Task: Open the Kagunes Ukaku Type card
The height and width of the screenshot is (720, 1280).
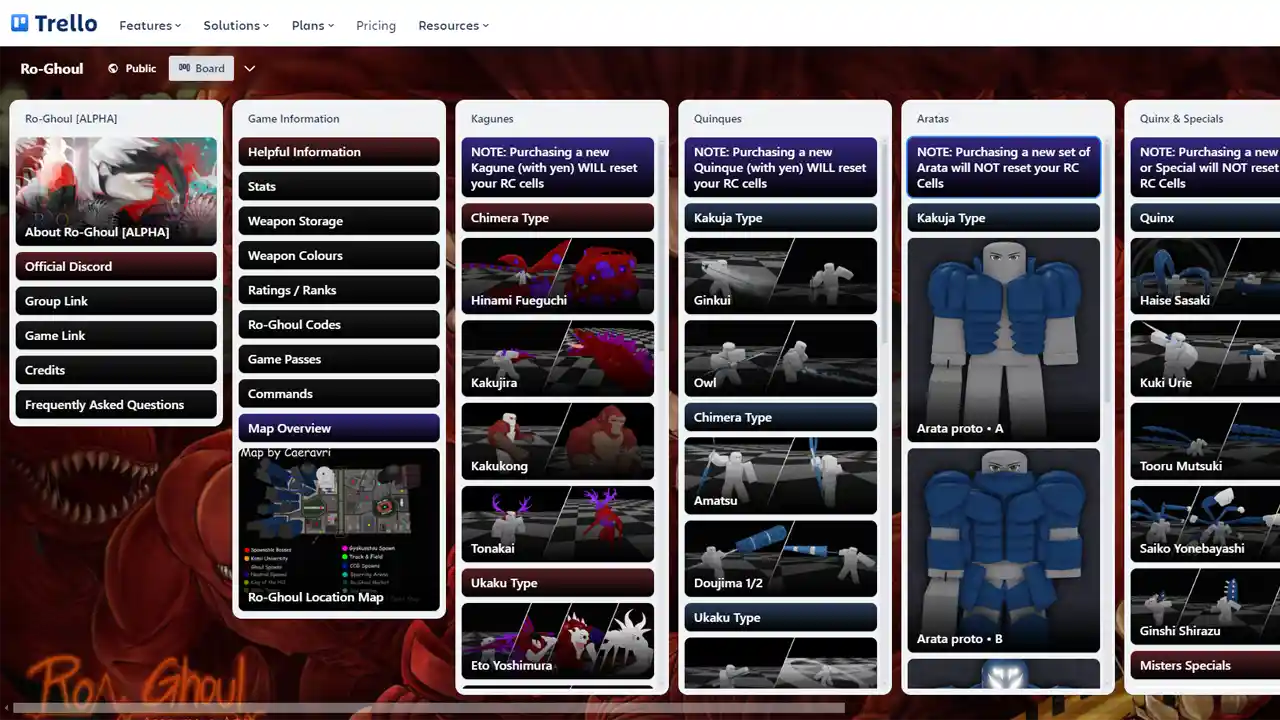Action: [x=558, y=583]
